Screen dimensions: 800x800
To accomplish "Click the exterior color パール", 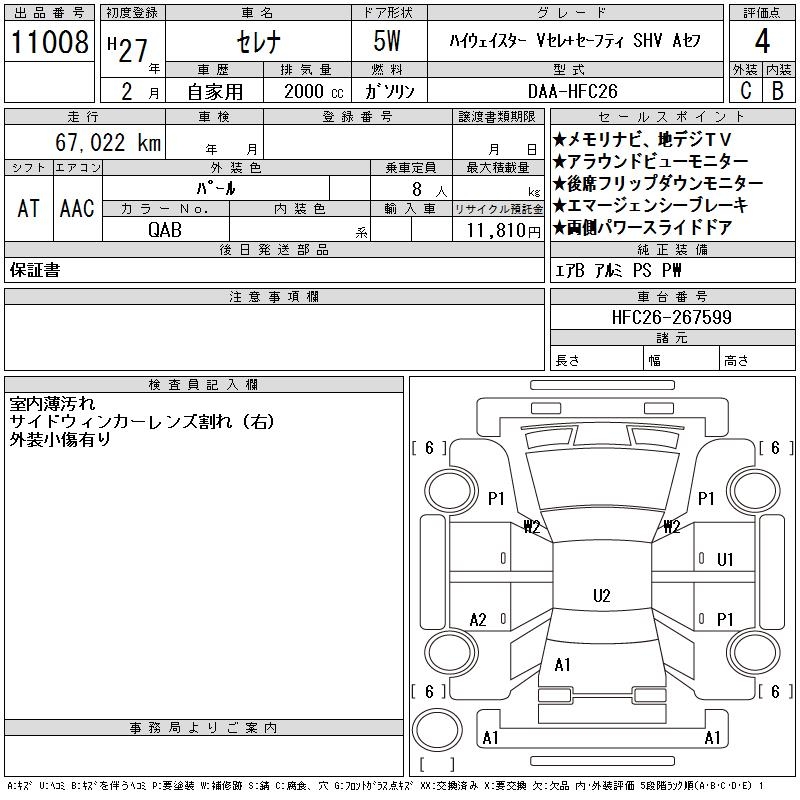I will (x=216, y=188).
